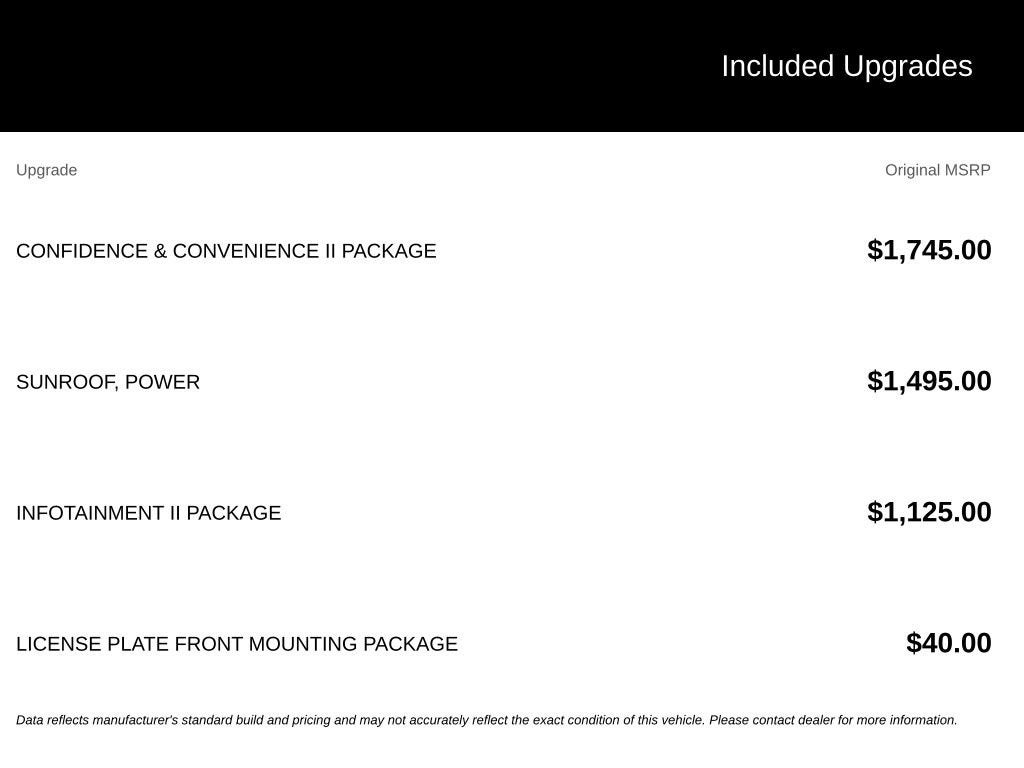This screenshot has width=1024, height=768.
Task: Select License Plate Front Mounting Package
Action: (x=236, y=644)
